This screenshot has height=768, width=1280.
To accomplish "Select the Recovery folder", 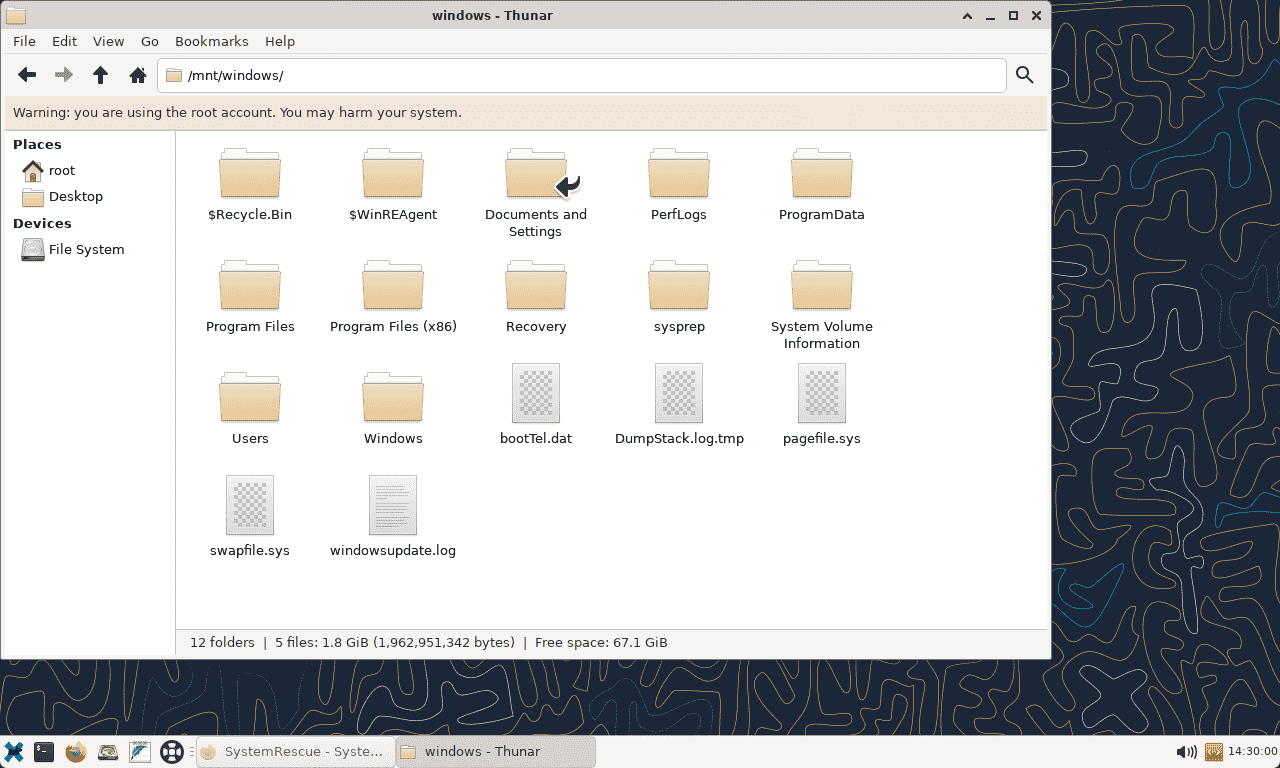I will pos(536,297).
